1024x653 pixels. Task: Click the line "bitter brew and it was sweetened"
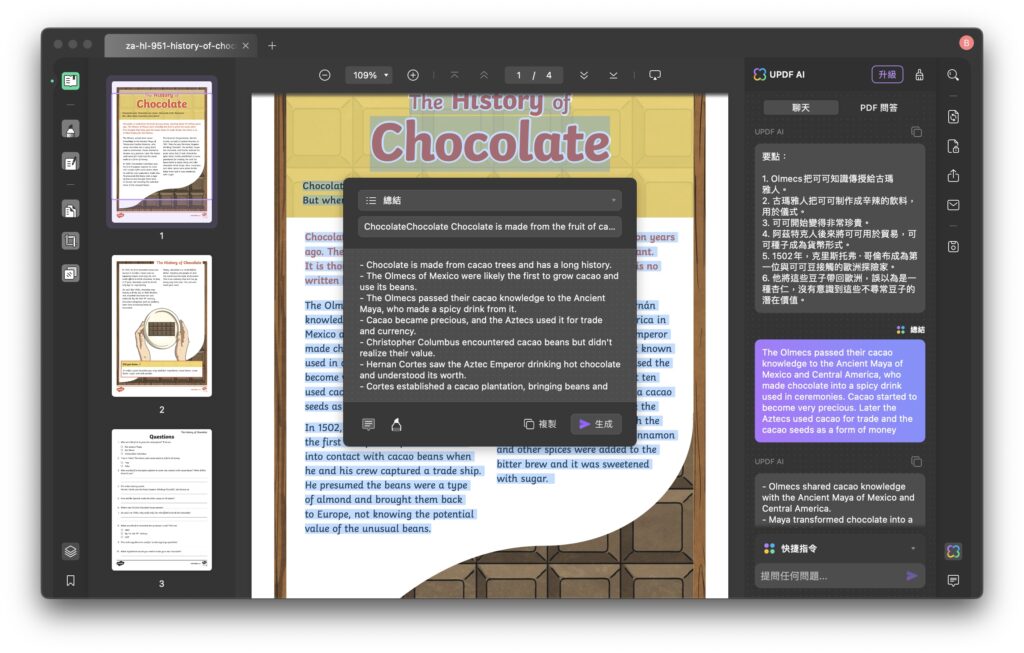pyautogui.click(x=573, y=464)
